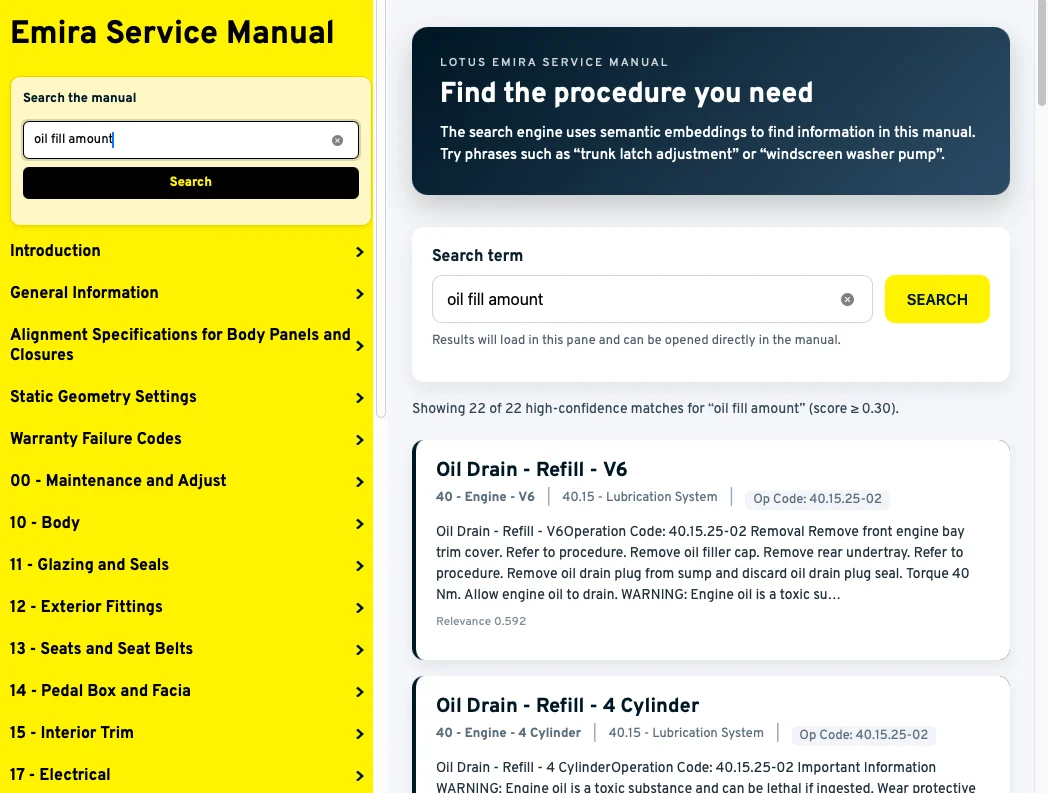Expand the 15 - Interior Trim chevron
The width and height of the screenshot is (1048, 793).
tap(359, 734)
